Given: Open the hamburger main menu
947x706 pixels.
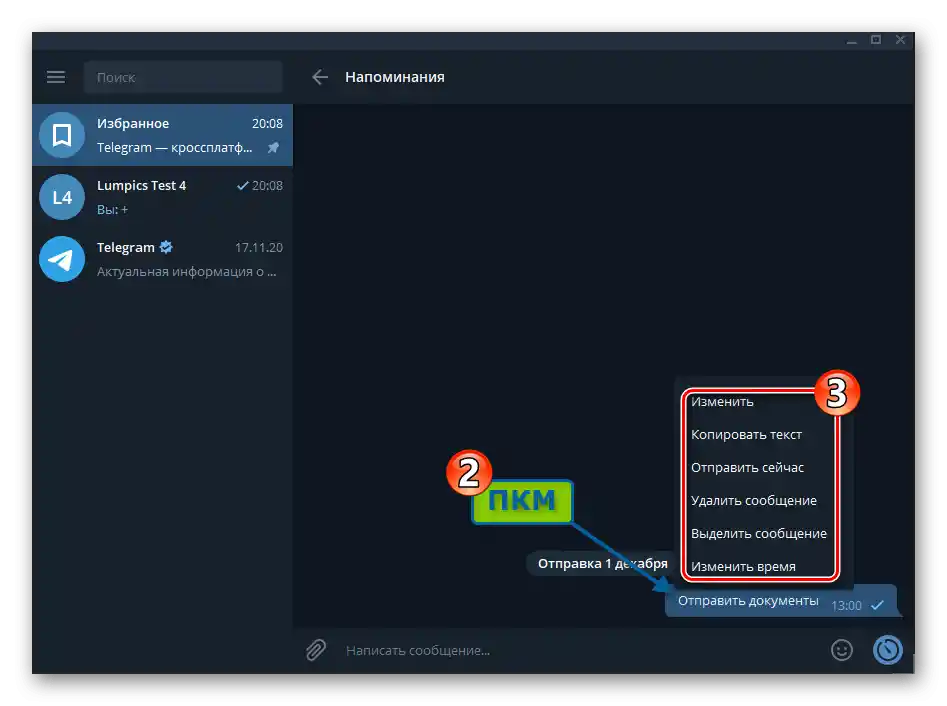Looking at the screenshot, I should (x=56, y=77).
